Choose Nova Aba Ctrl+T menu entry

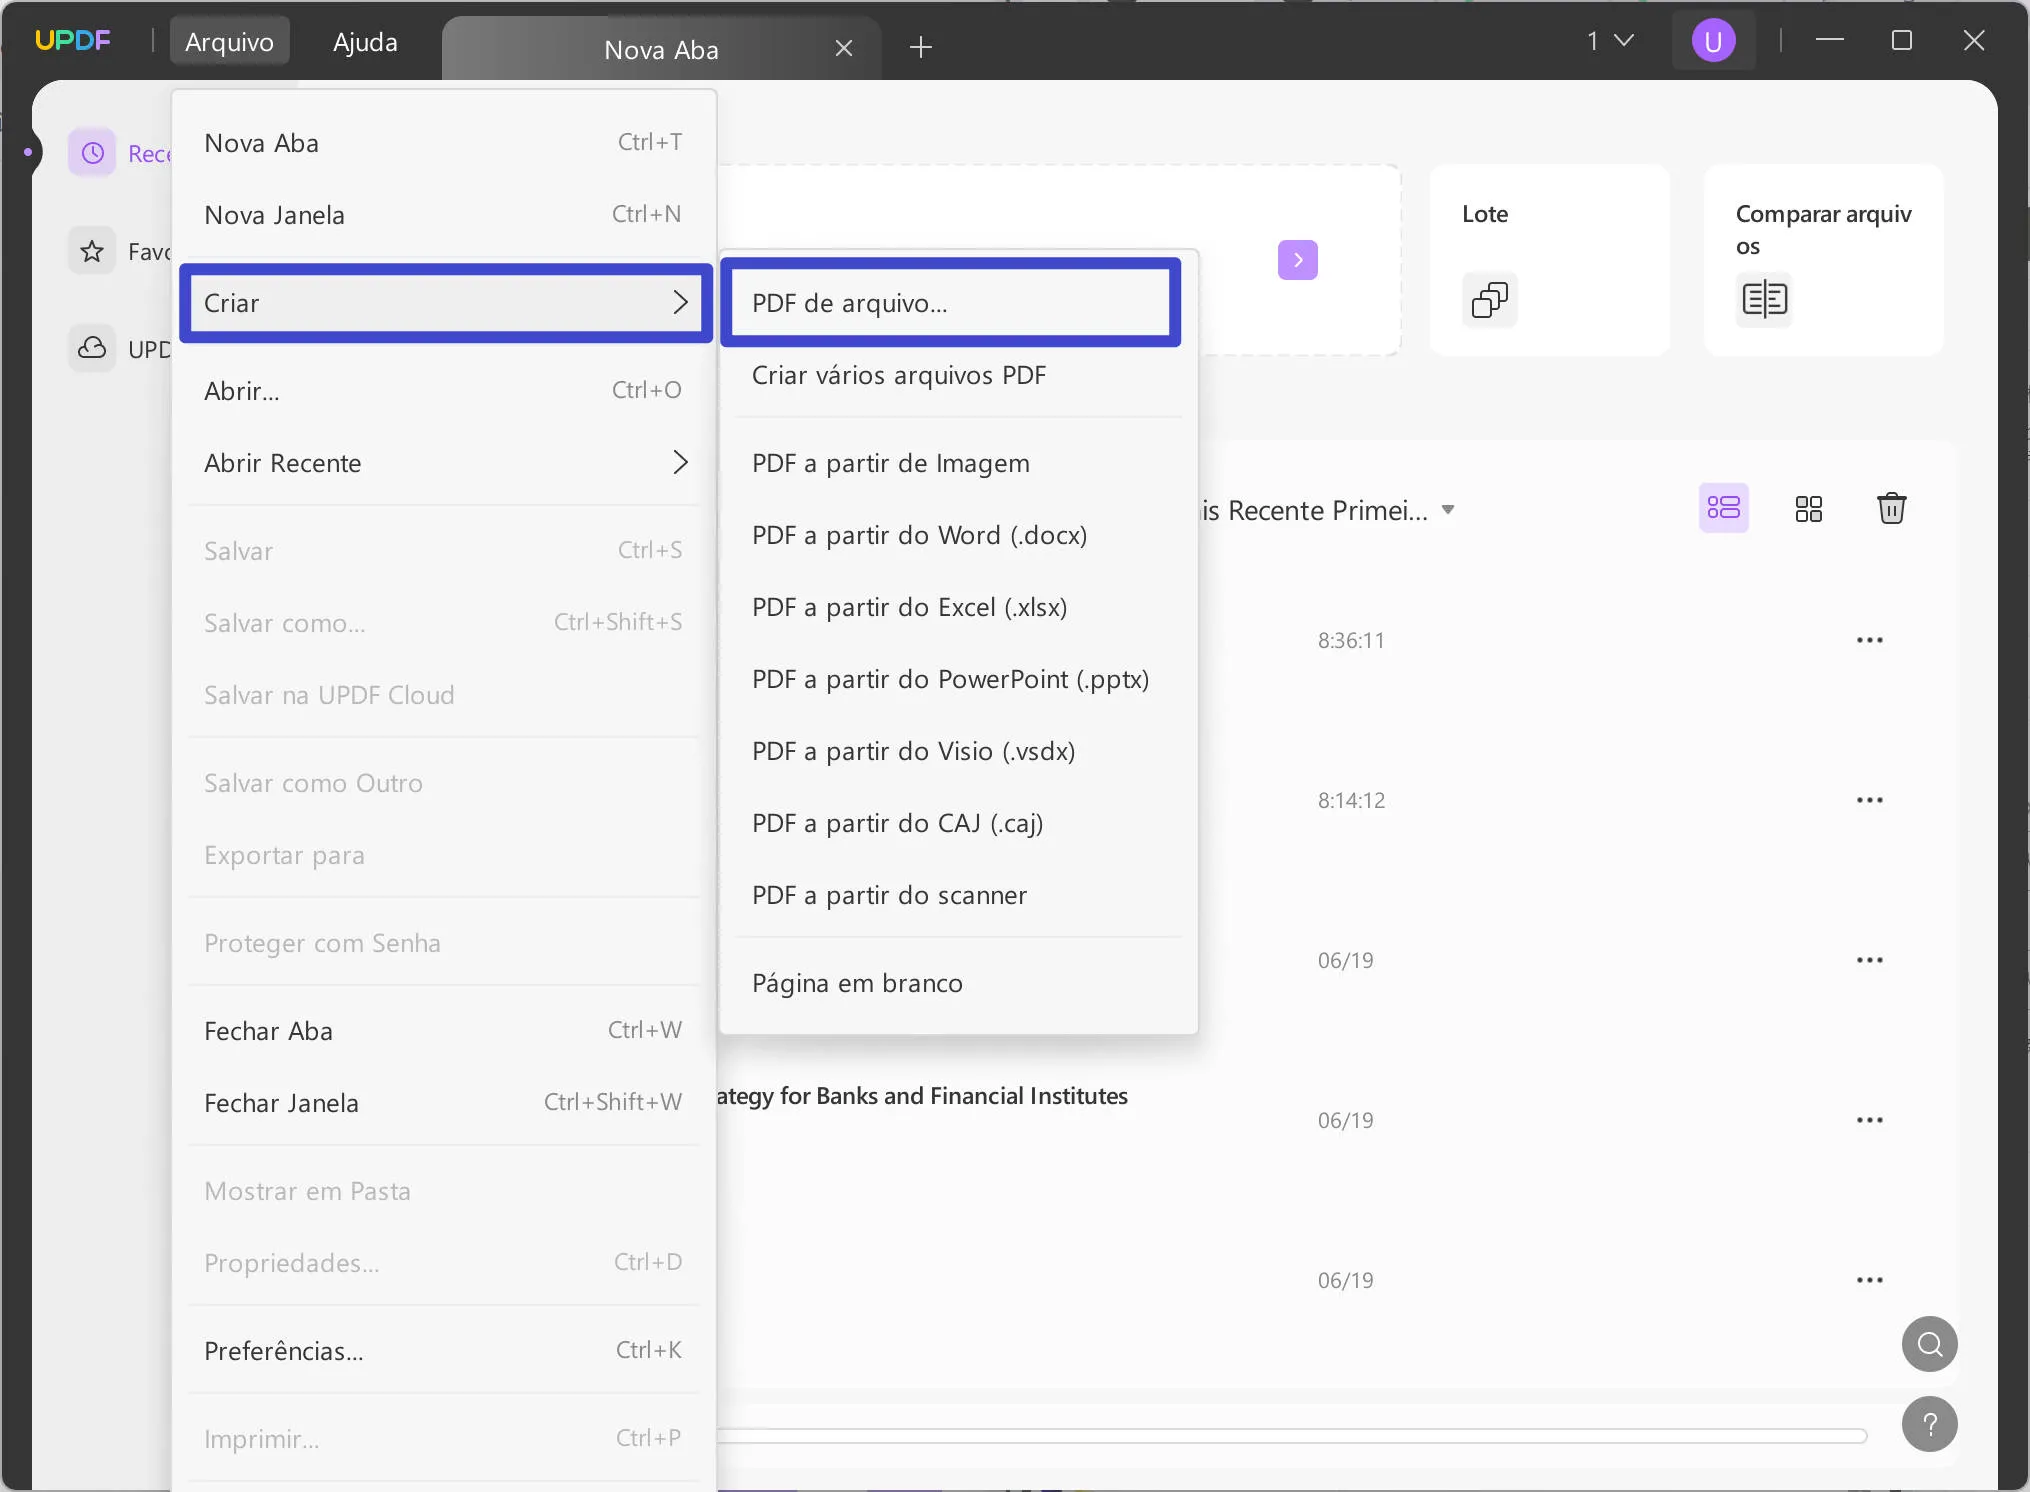pos(444,143)
